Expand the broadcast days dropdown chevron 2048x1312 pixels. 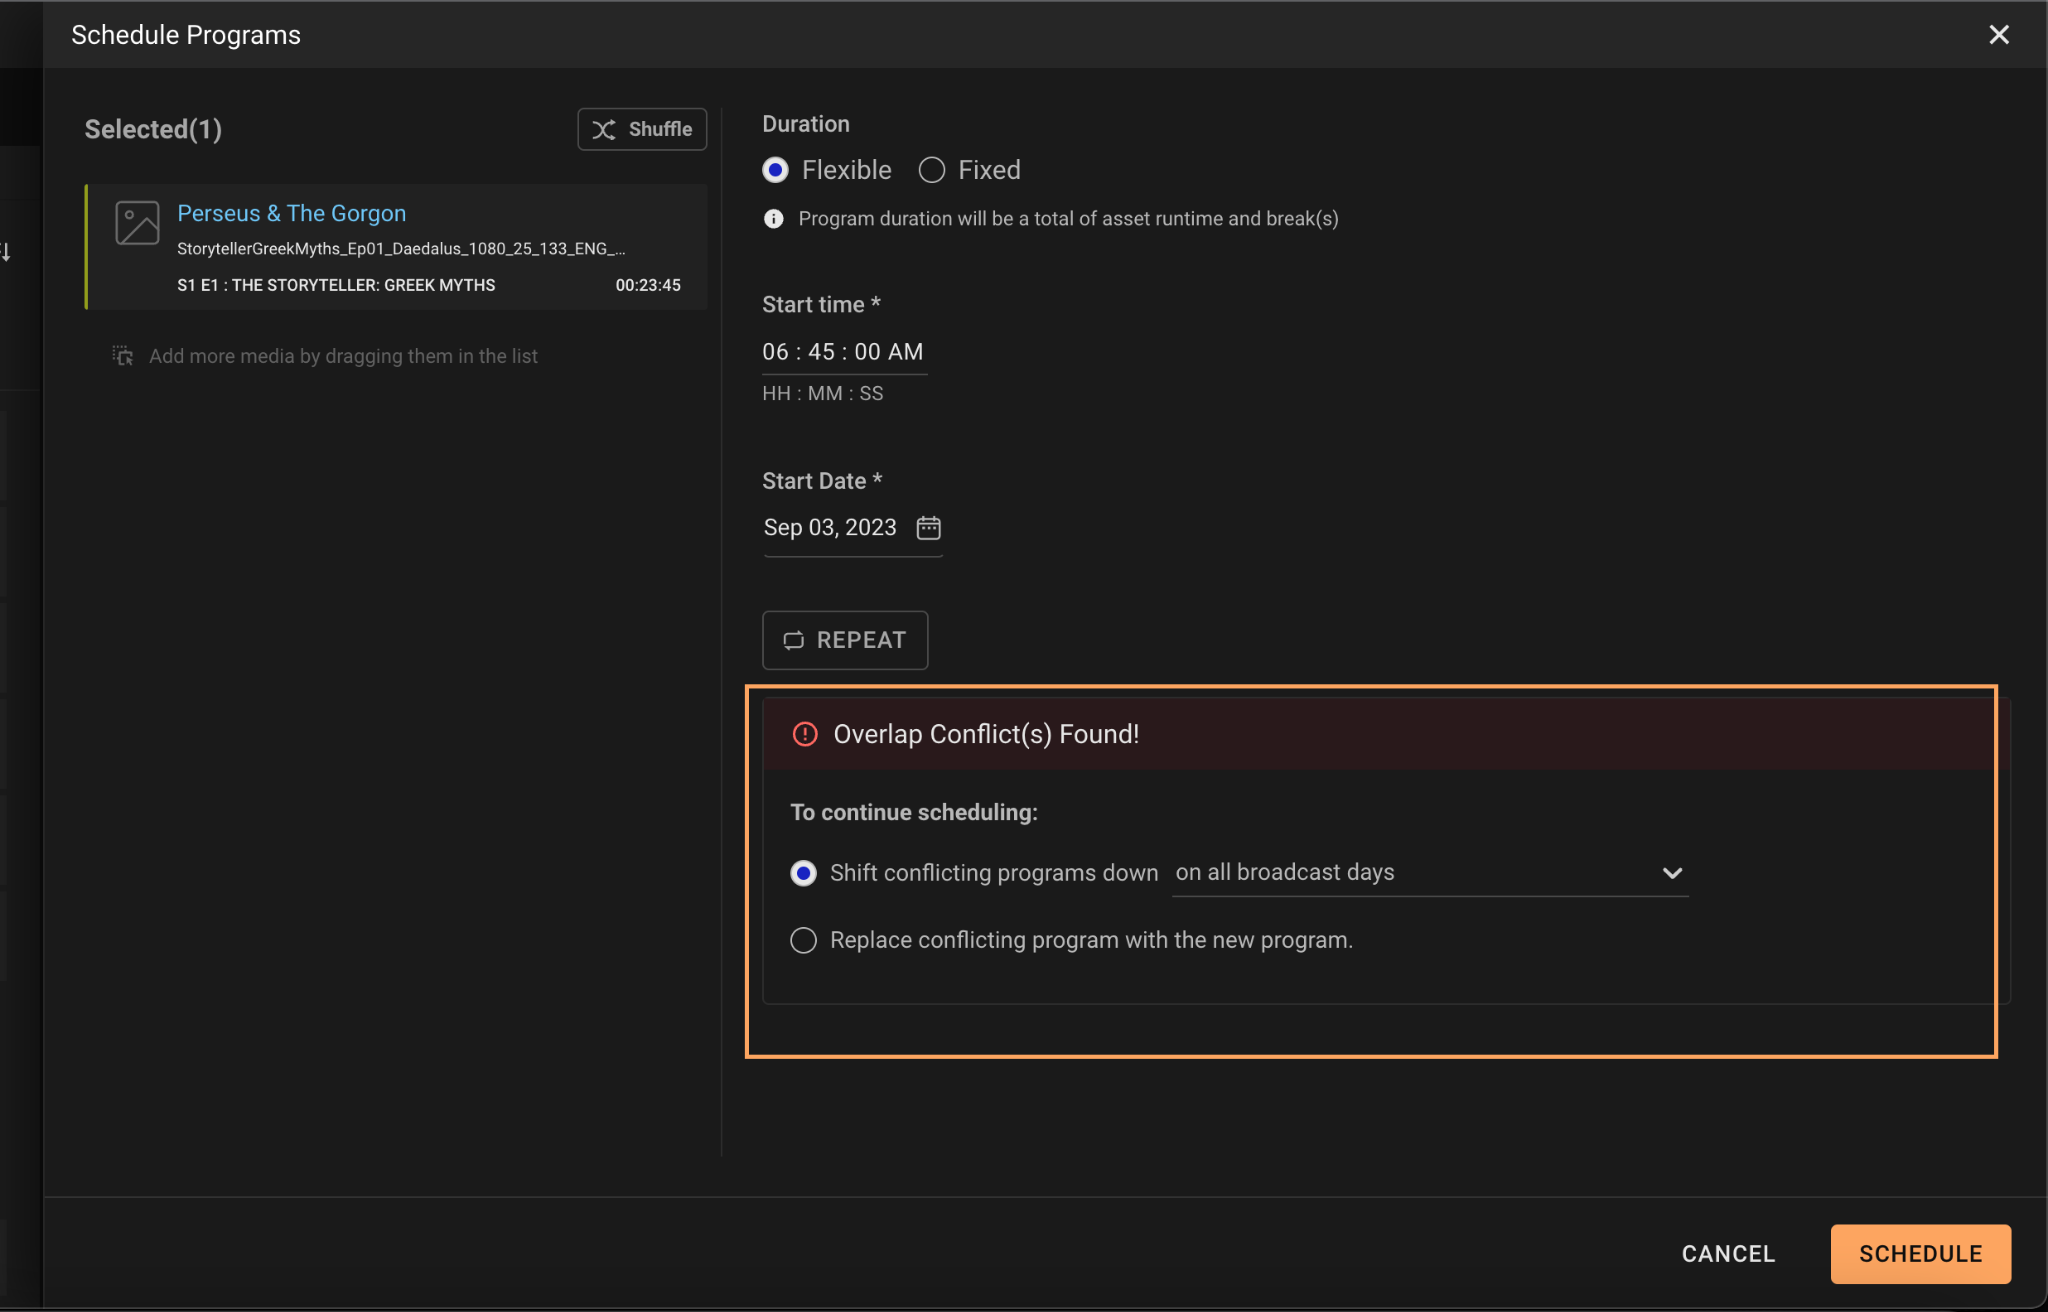pos(1672,873)
